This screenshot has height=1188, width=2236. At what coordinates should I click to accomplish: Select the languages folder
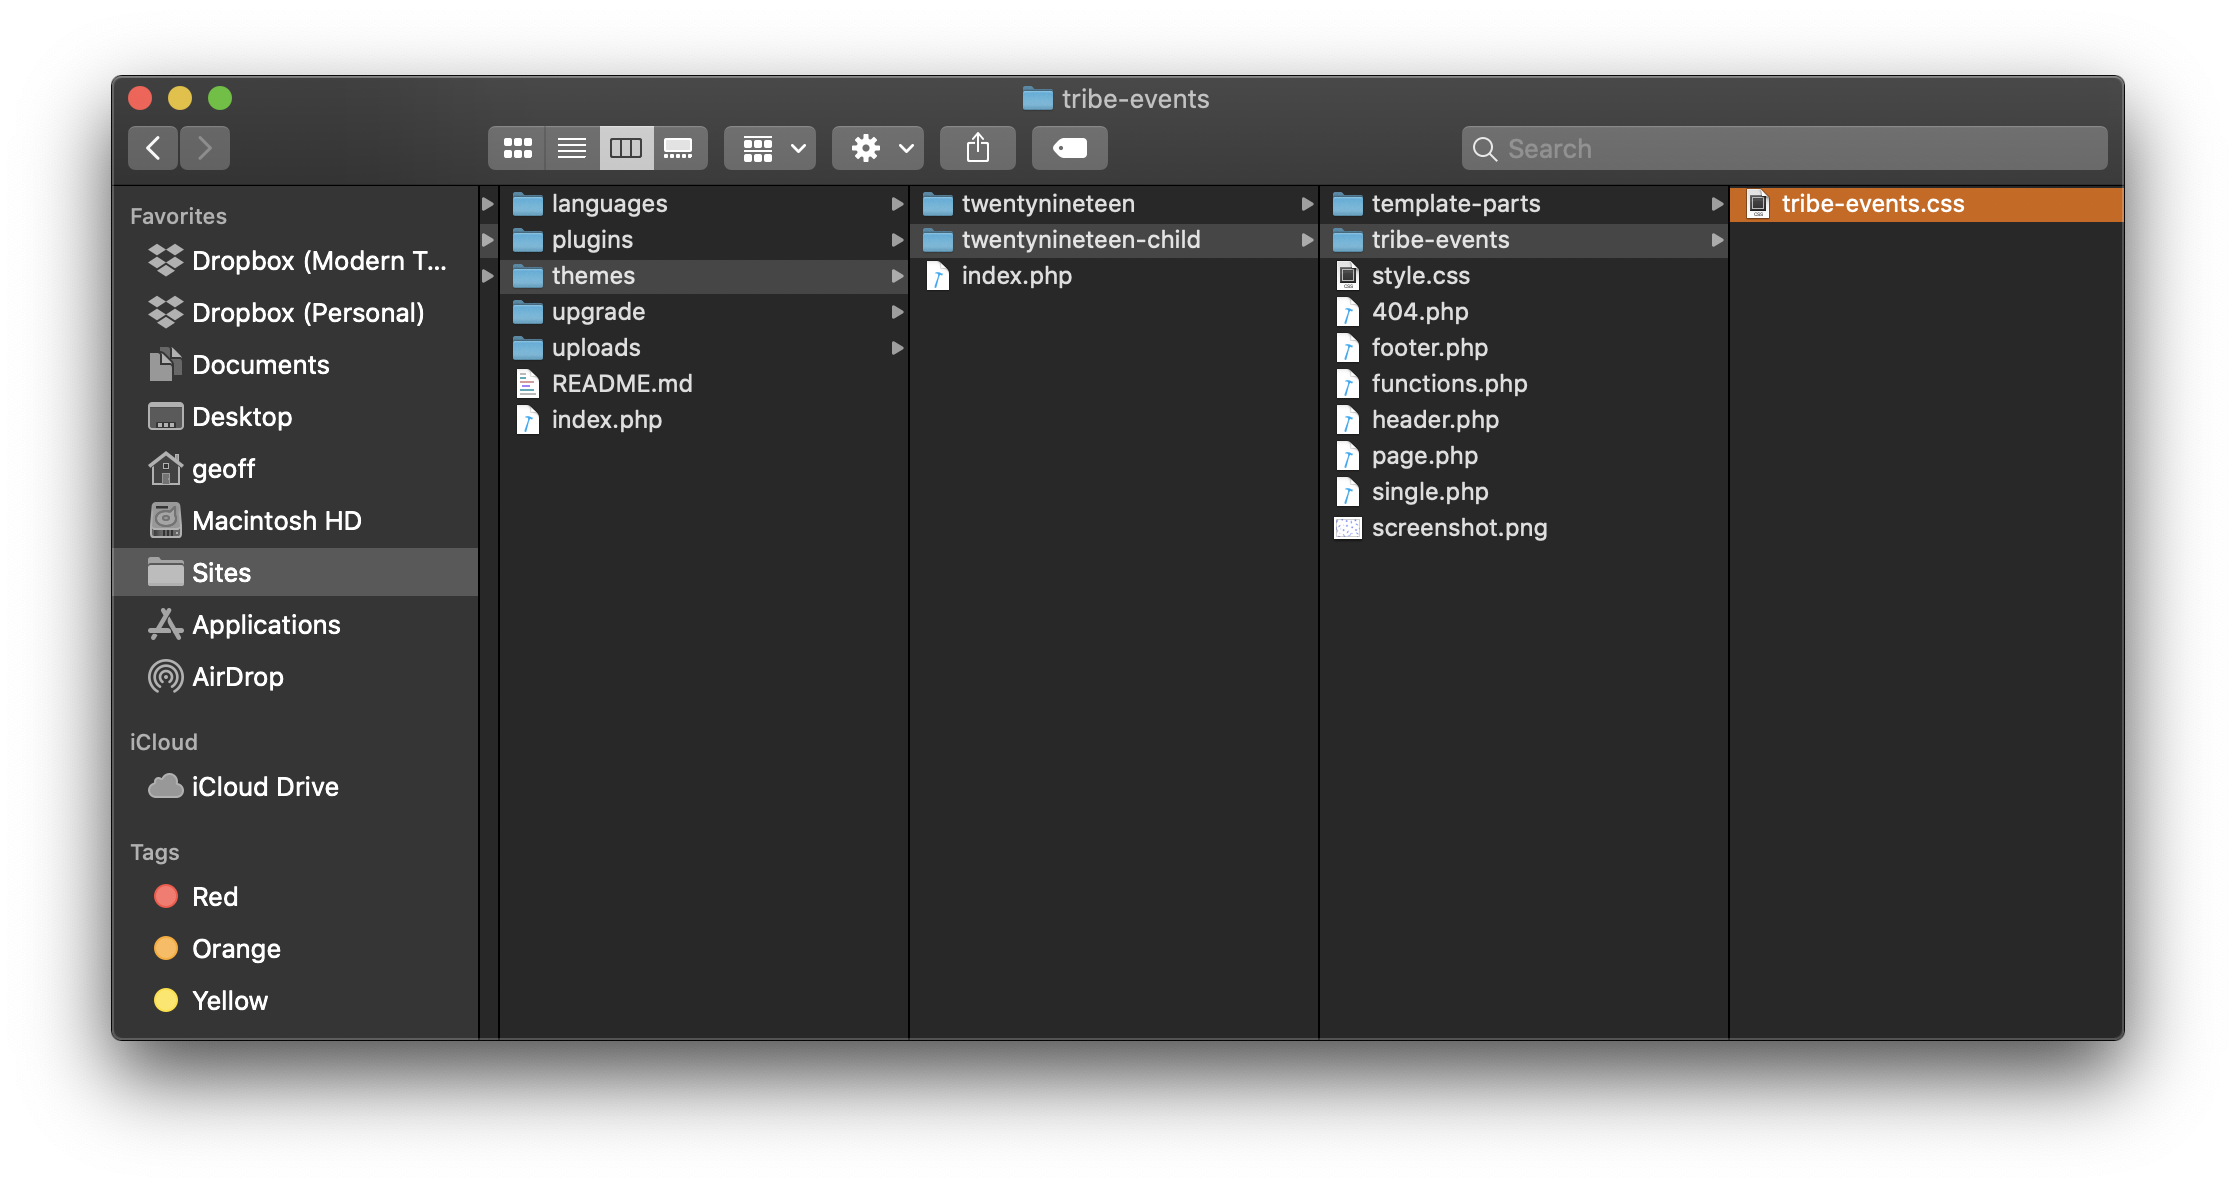[704, 204]
